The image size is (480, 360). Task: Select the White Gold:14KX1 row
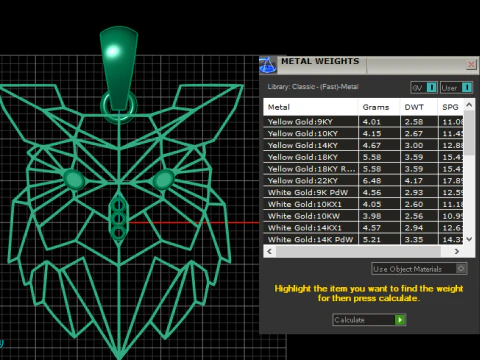click(363, 228)
